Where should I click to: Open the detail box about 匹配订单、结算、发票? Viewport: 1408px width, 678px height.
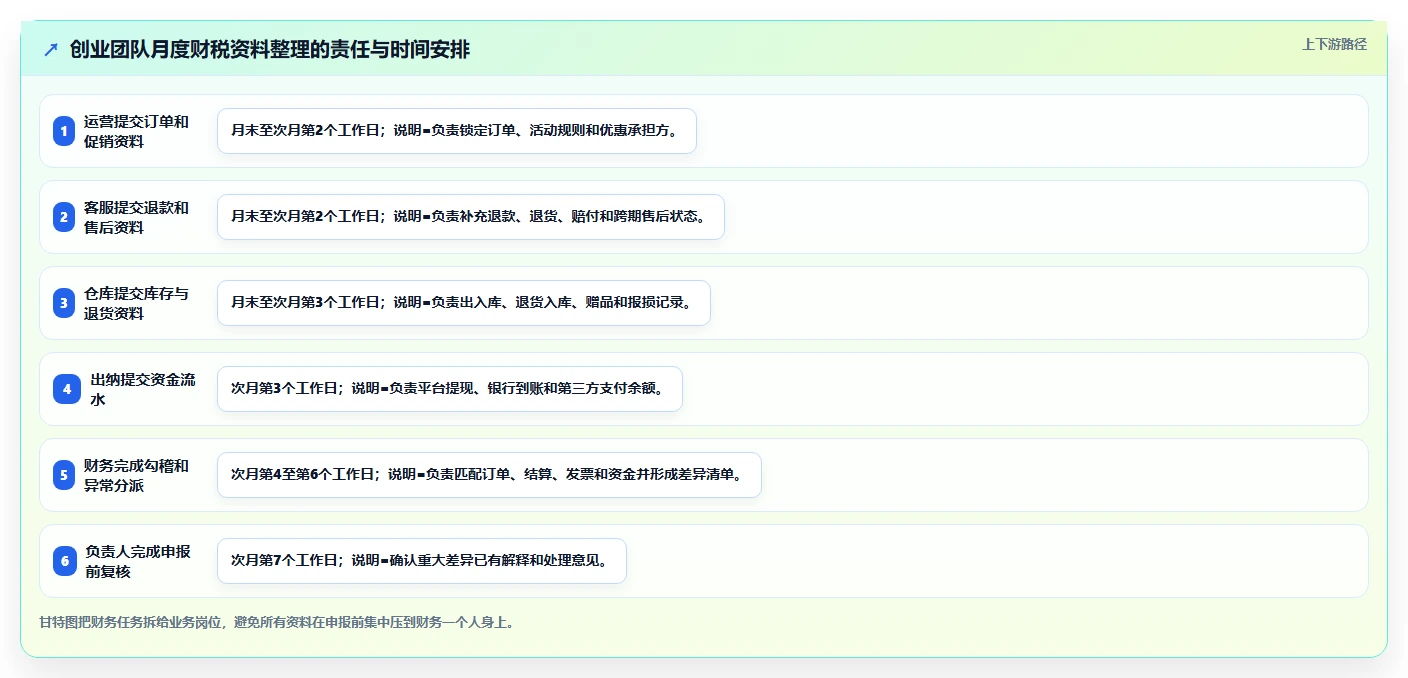tap(489, 475)
